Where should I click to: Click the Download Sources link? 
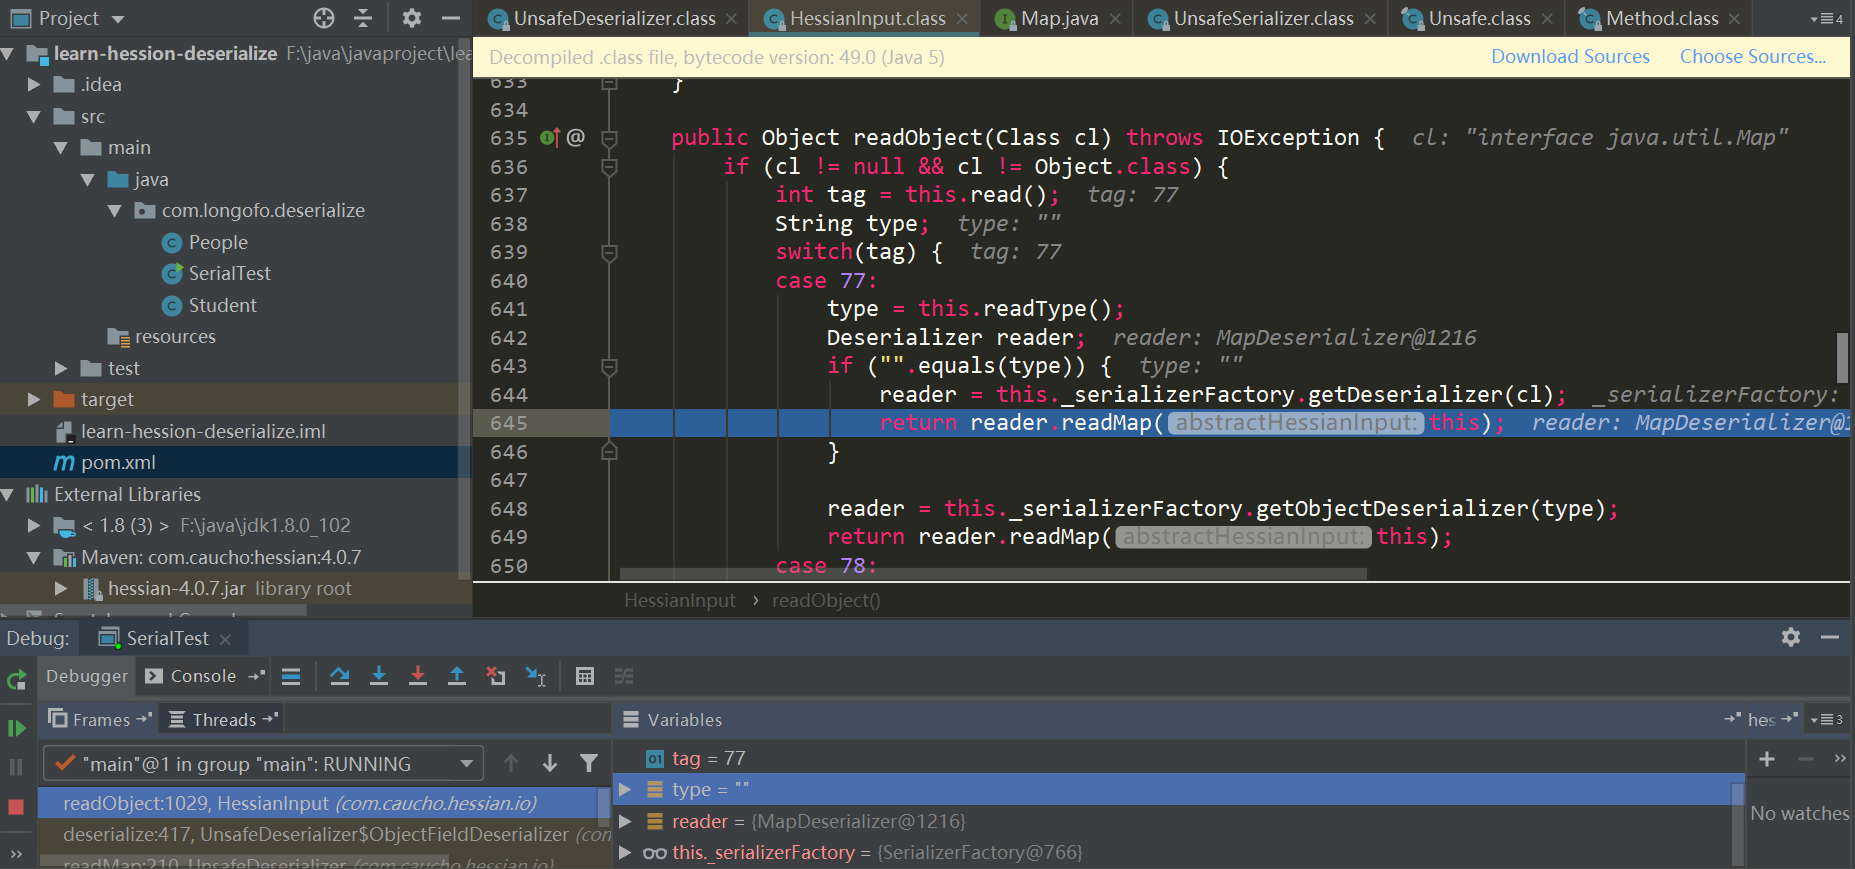pyautogui.click(x=1570, y=57)
